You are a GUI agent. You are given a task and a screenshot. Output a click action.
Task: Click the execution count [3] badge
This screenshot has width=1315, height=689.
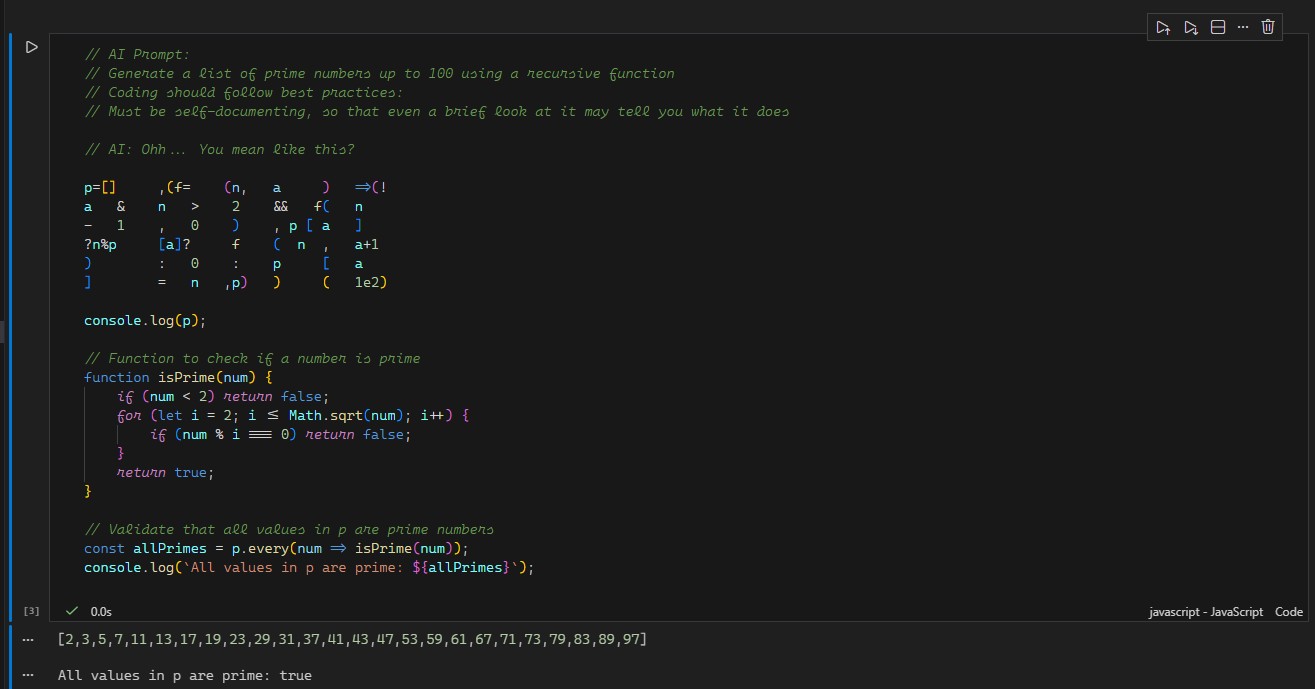(x=31, y=610)
